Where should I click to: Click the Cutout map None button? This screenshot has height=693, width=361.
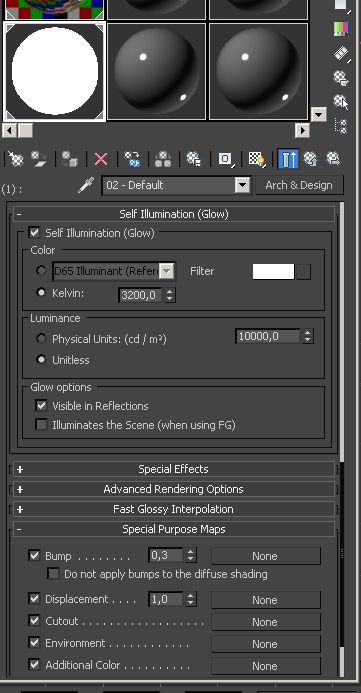(x=266, y=622)
